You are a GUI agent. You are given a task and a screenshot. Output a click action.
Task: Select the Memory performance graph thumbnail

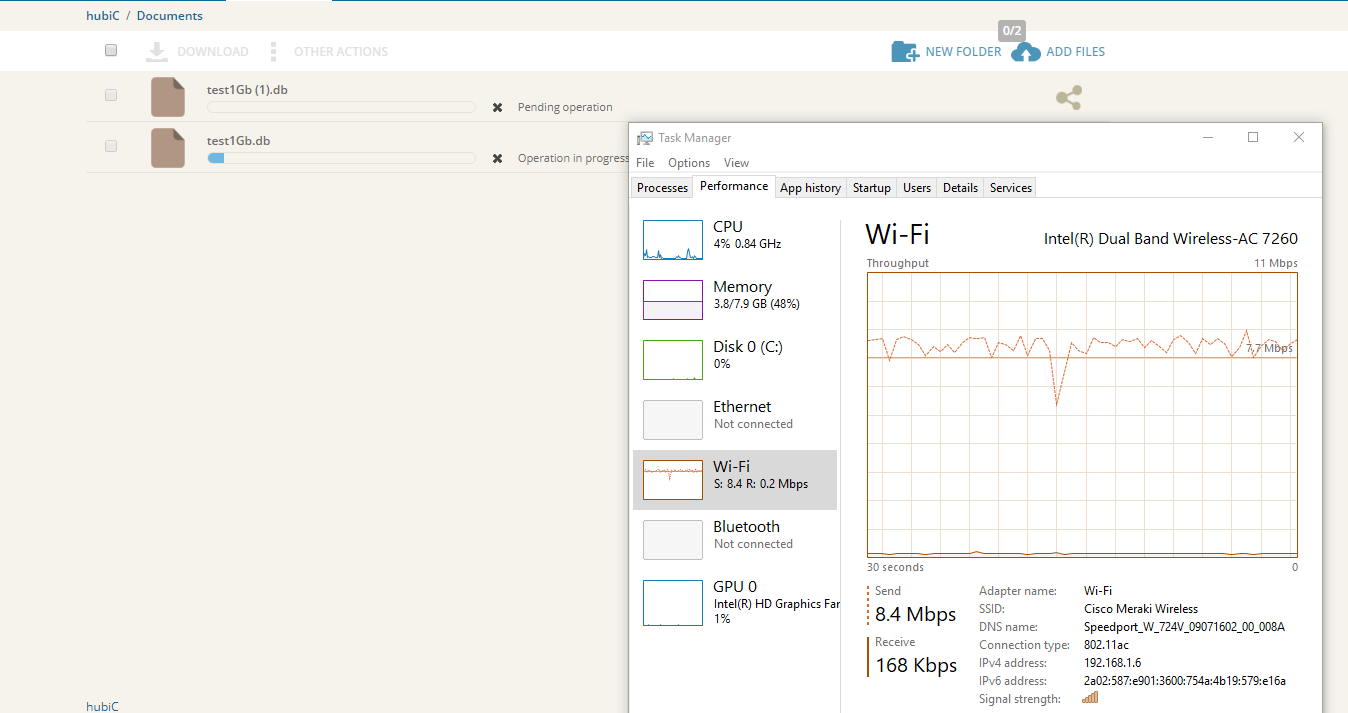point(673,300)
